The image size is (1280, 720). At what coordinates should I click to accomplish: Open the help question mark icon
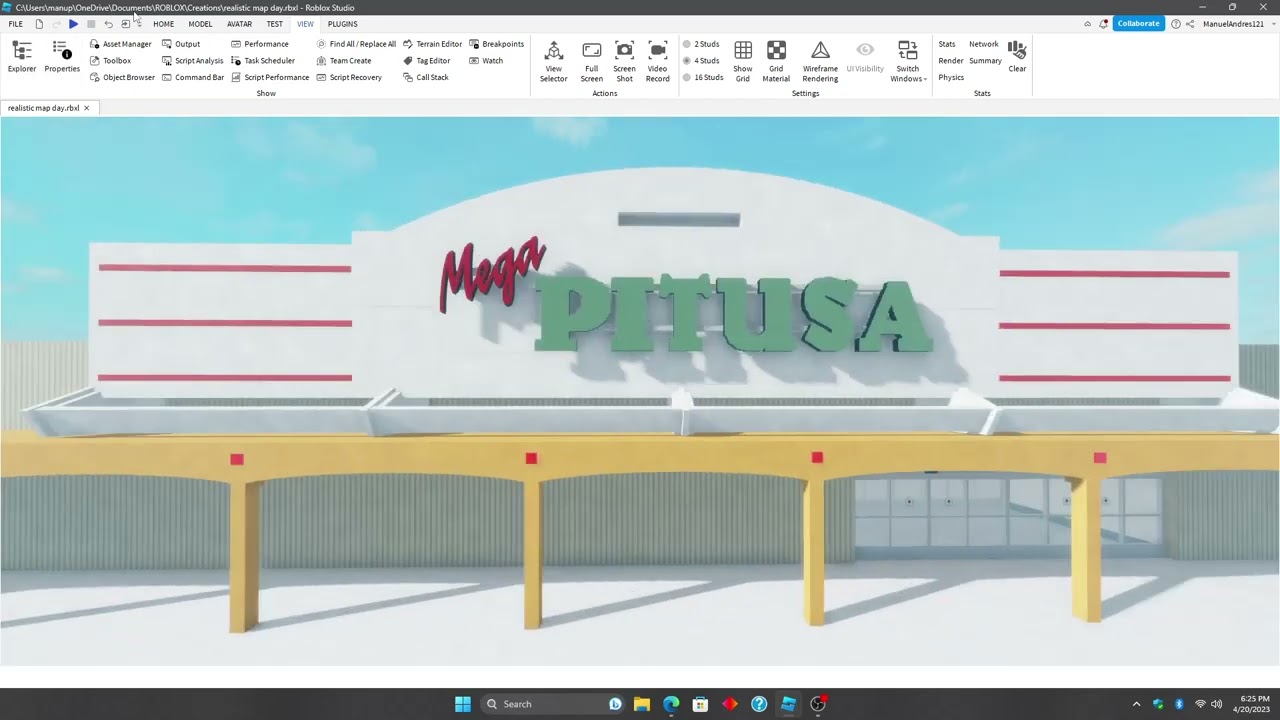coord(1176,24)
